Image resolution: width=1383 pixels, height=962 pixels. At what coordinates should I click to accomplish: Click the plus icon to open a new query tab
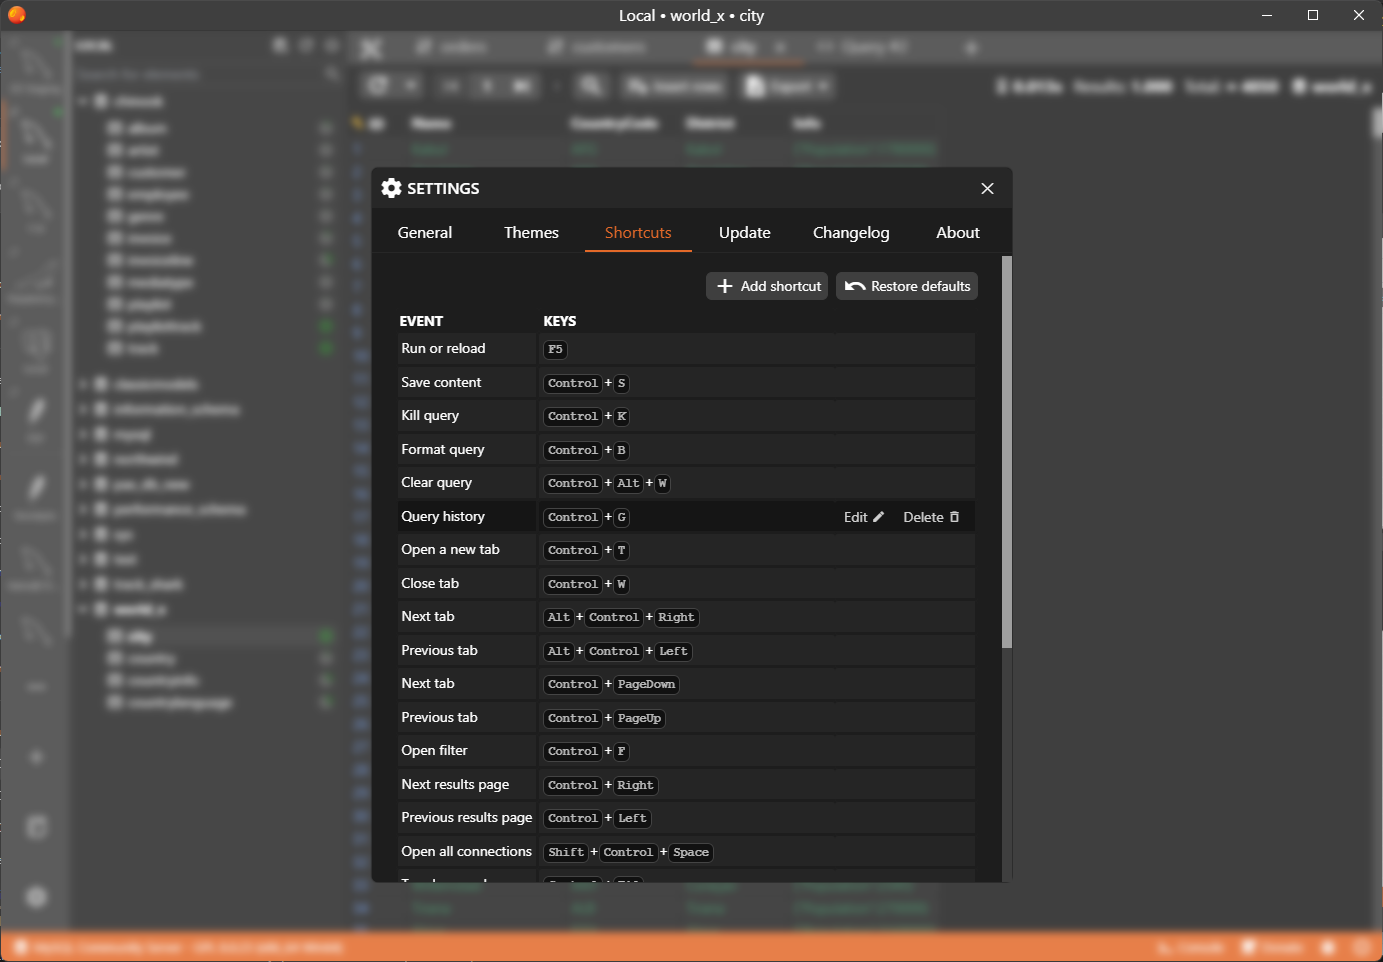[x=971, y=47]
